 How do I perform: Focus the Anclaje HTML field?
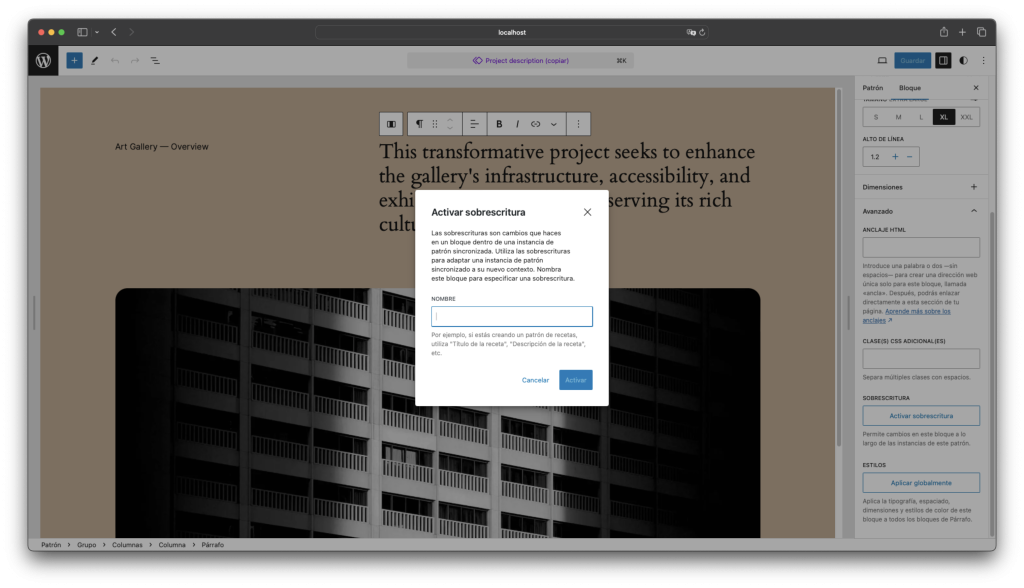click(x=921, y=248)
